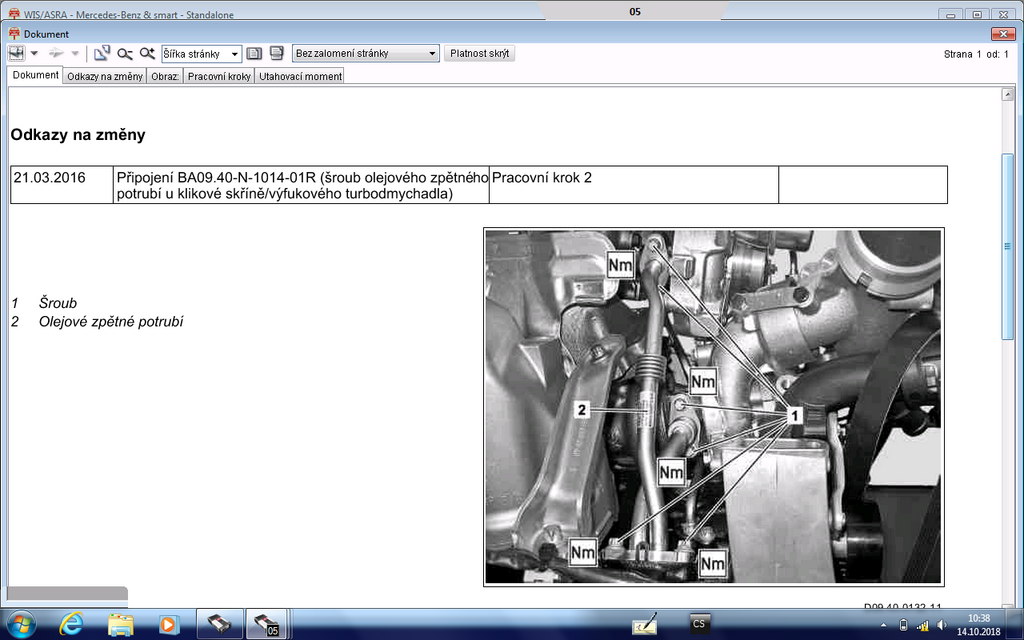Click the handwriting input panel icon in taskbar
Image resolution: width=1024 pixels, height=640 pixels.
[x=645, y=624]
